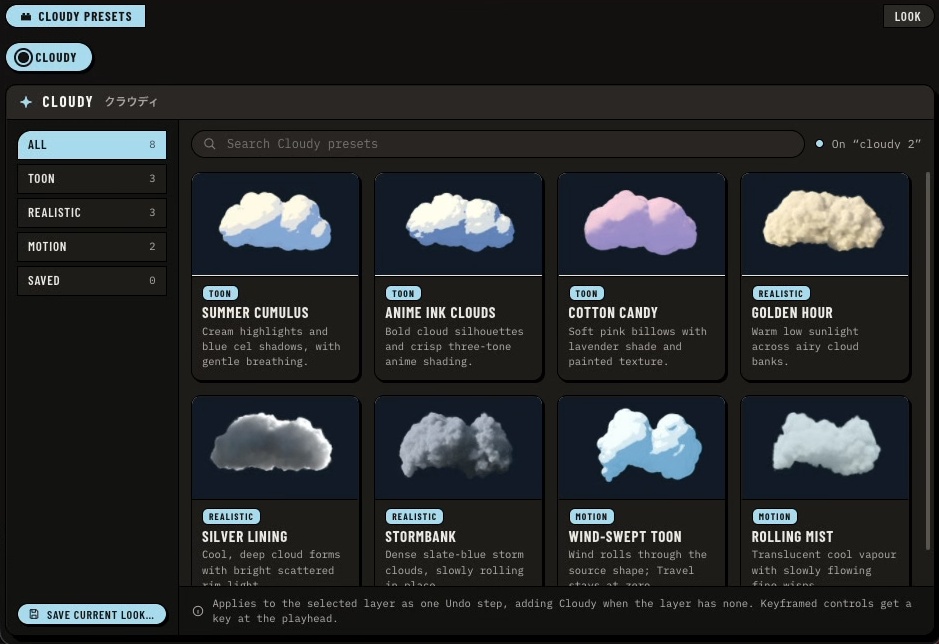The image size is (939, 644).
Task: Open the Look button
Action: [x=907, y=16]
